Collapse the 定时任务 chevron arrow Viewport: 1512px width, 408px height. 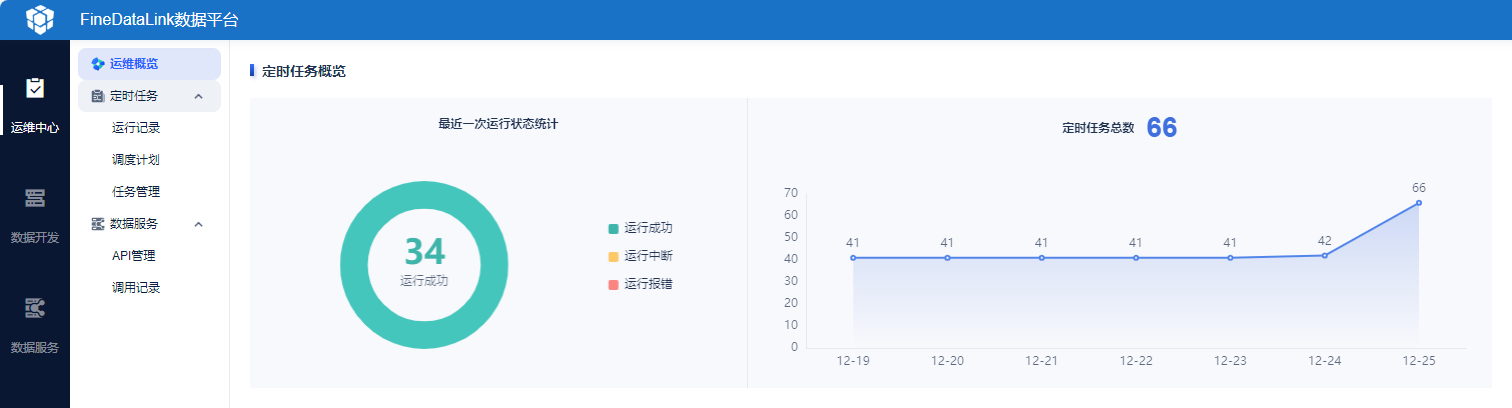point(198,96)
